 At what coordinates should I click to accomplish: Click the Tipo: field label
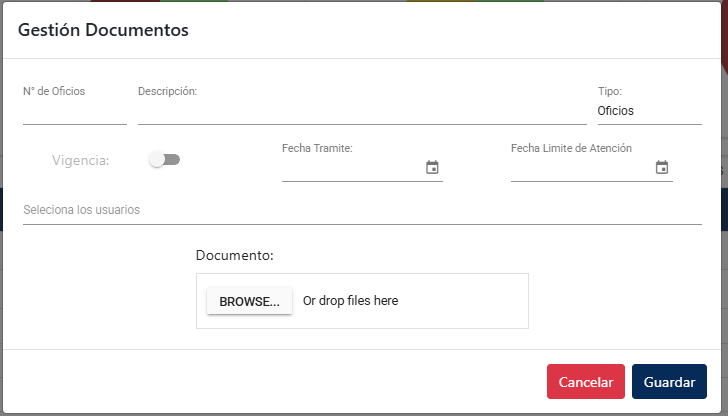coord(610,91)
